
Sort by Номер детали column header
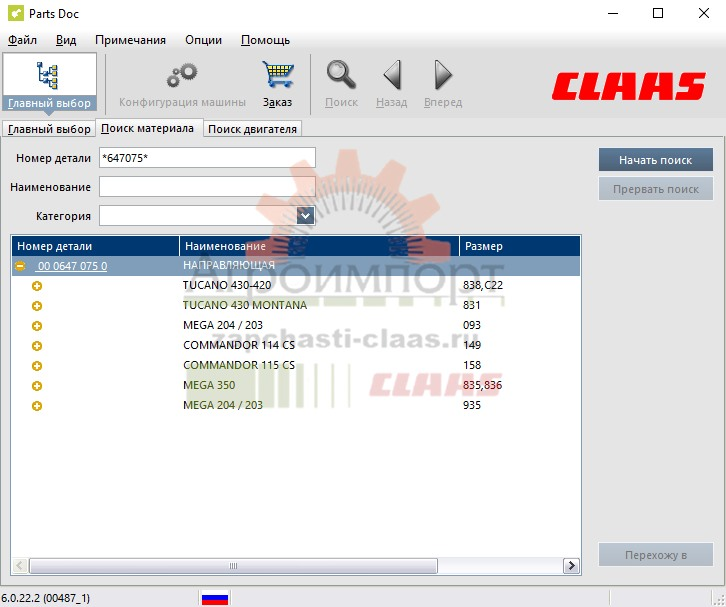[x=95, y=246]
